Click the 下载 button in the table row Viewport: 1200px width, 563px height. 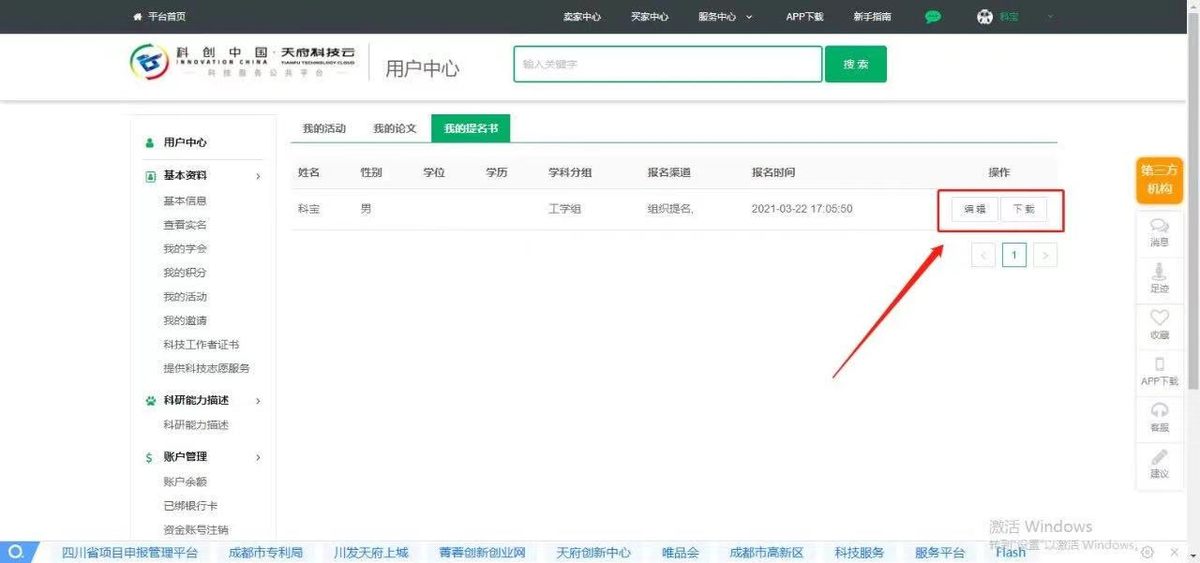pos(1023,210)
